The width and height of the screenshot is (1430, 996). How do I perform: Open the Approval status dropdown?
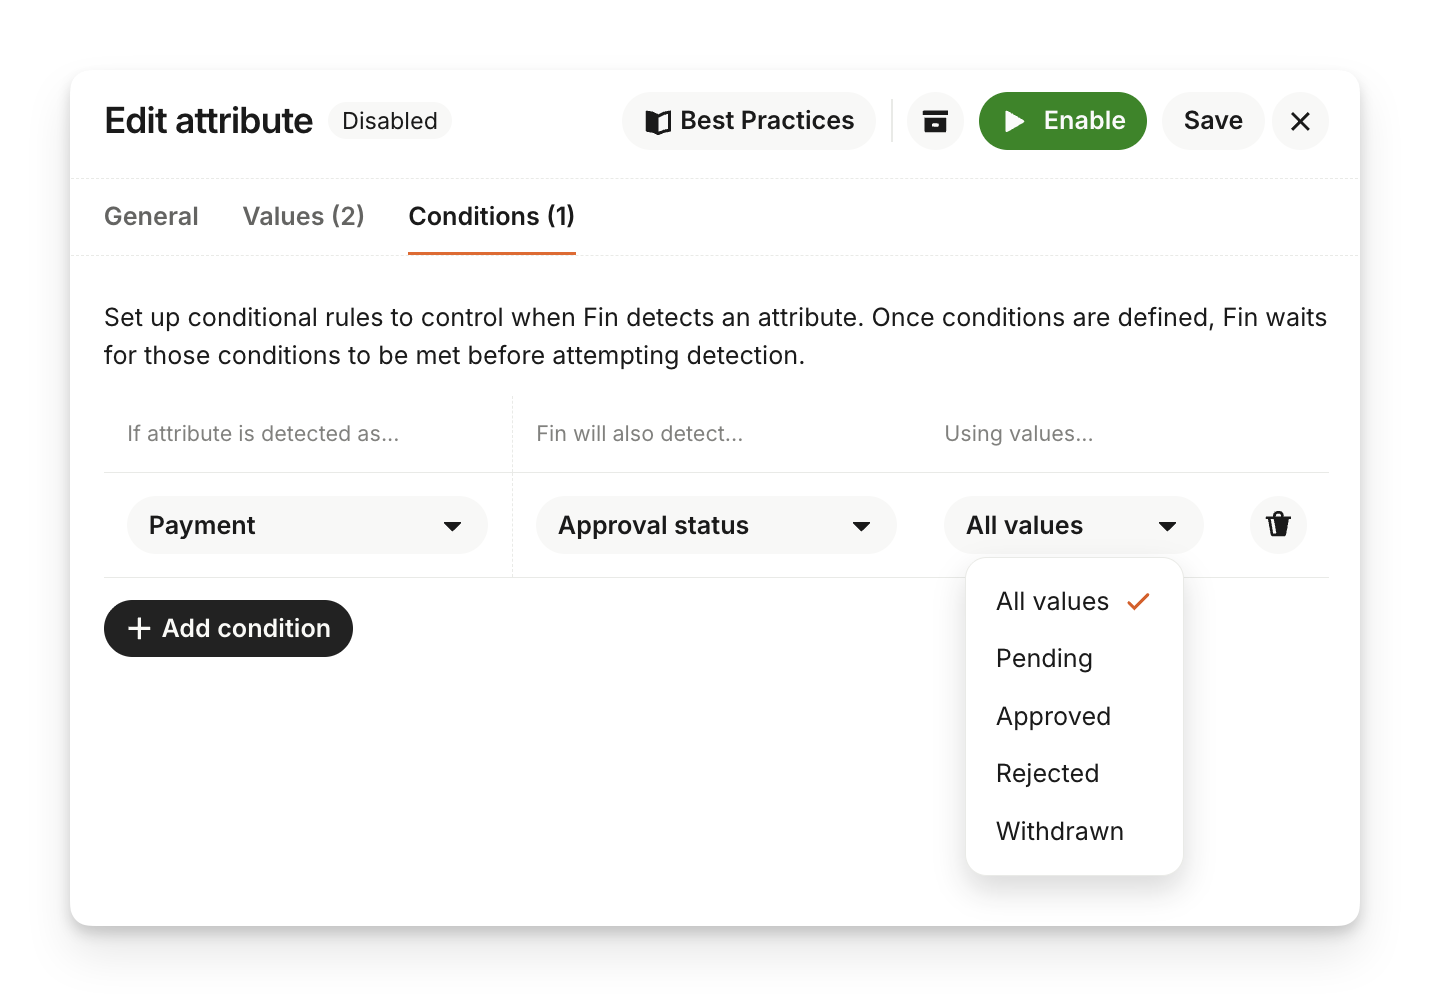715,525
